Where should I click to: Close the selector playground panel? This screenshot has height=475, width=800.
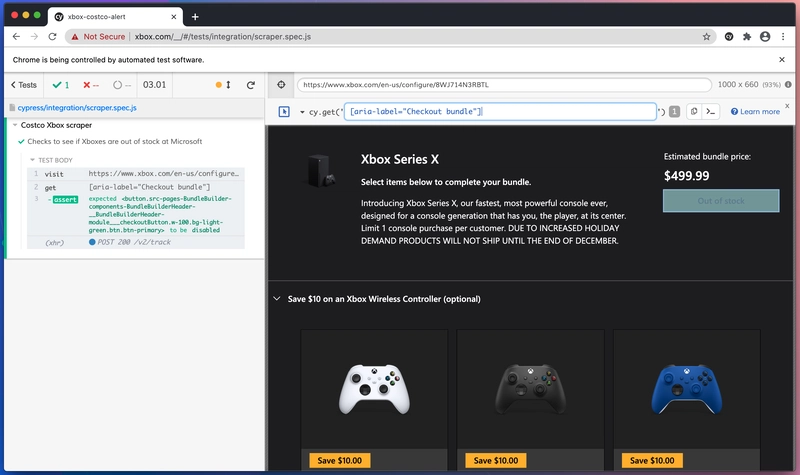pos(787,105)
